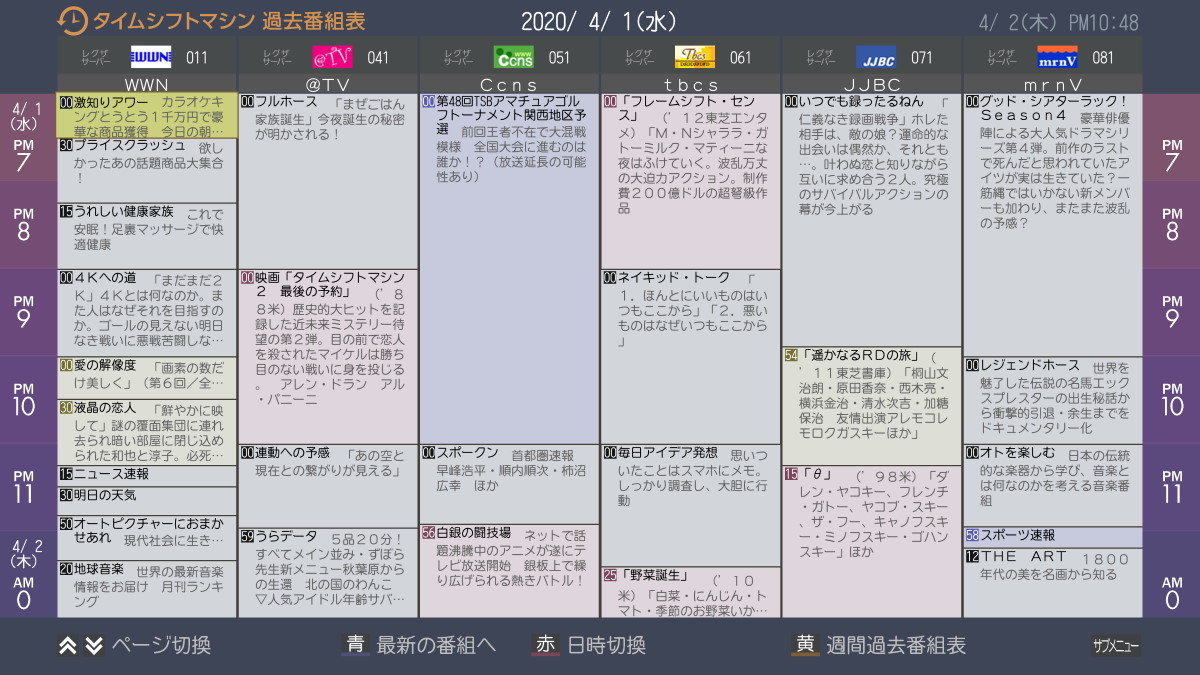Select the JJBC channel name header
The image size is (1200, 675).
872,85
